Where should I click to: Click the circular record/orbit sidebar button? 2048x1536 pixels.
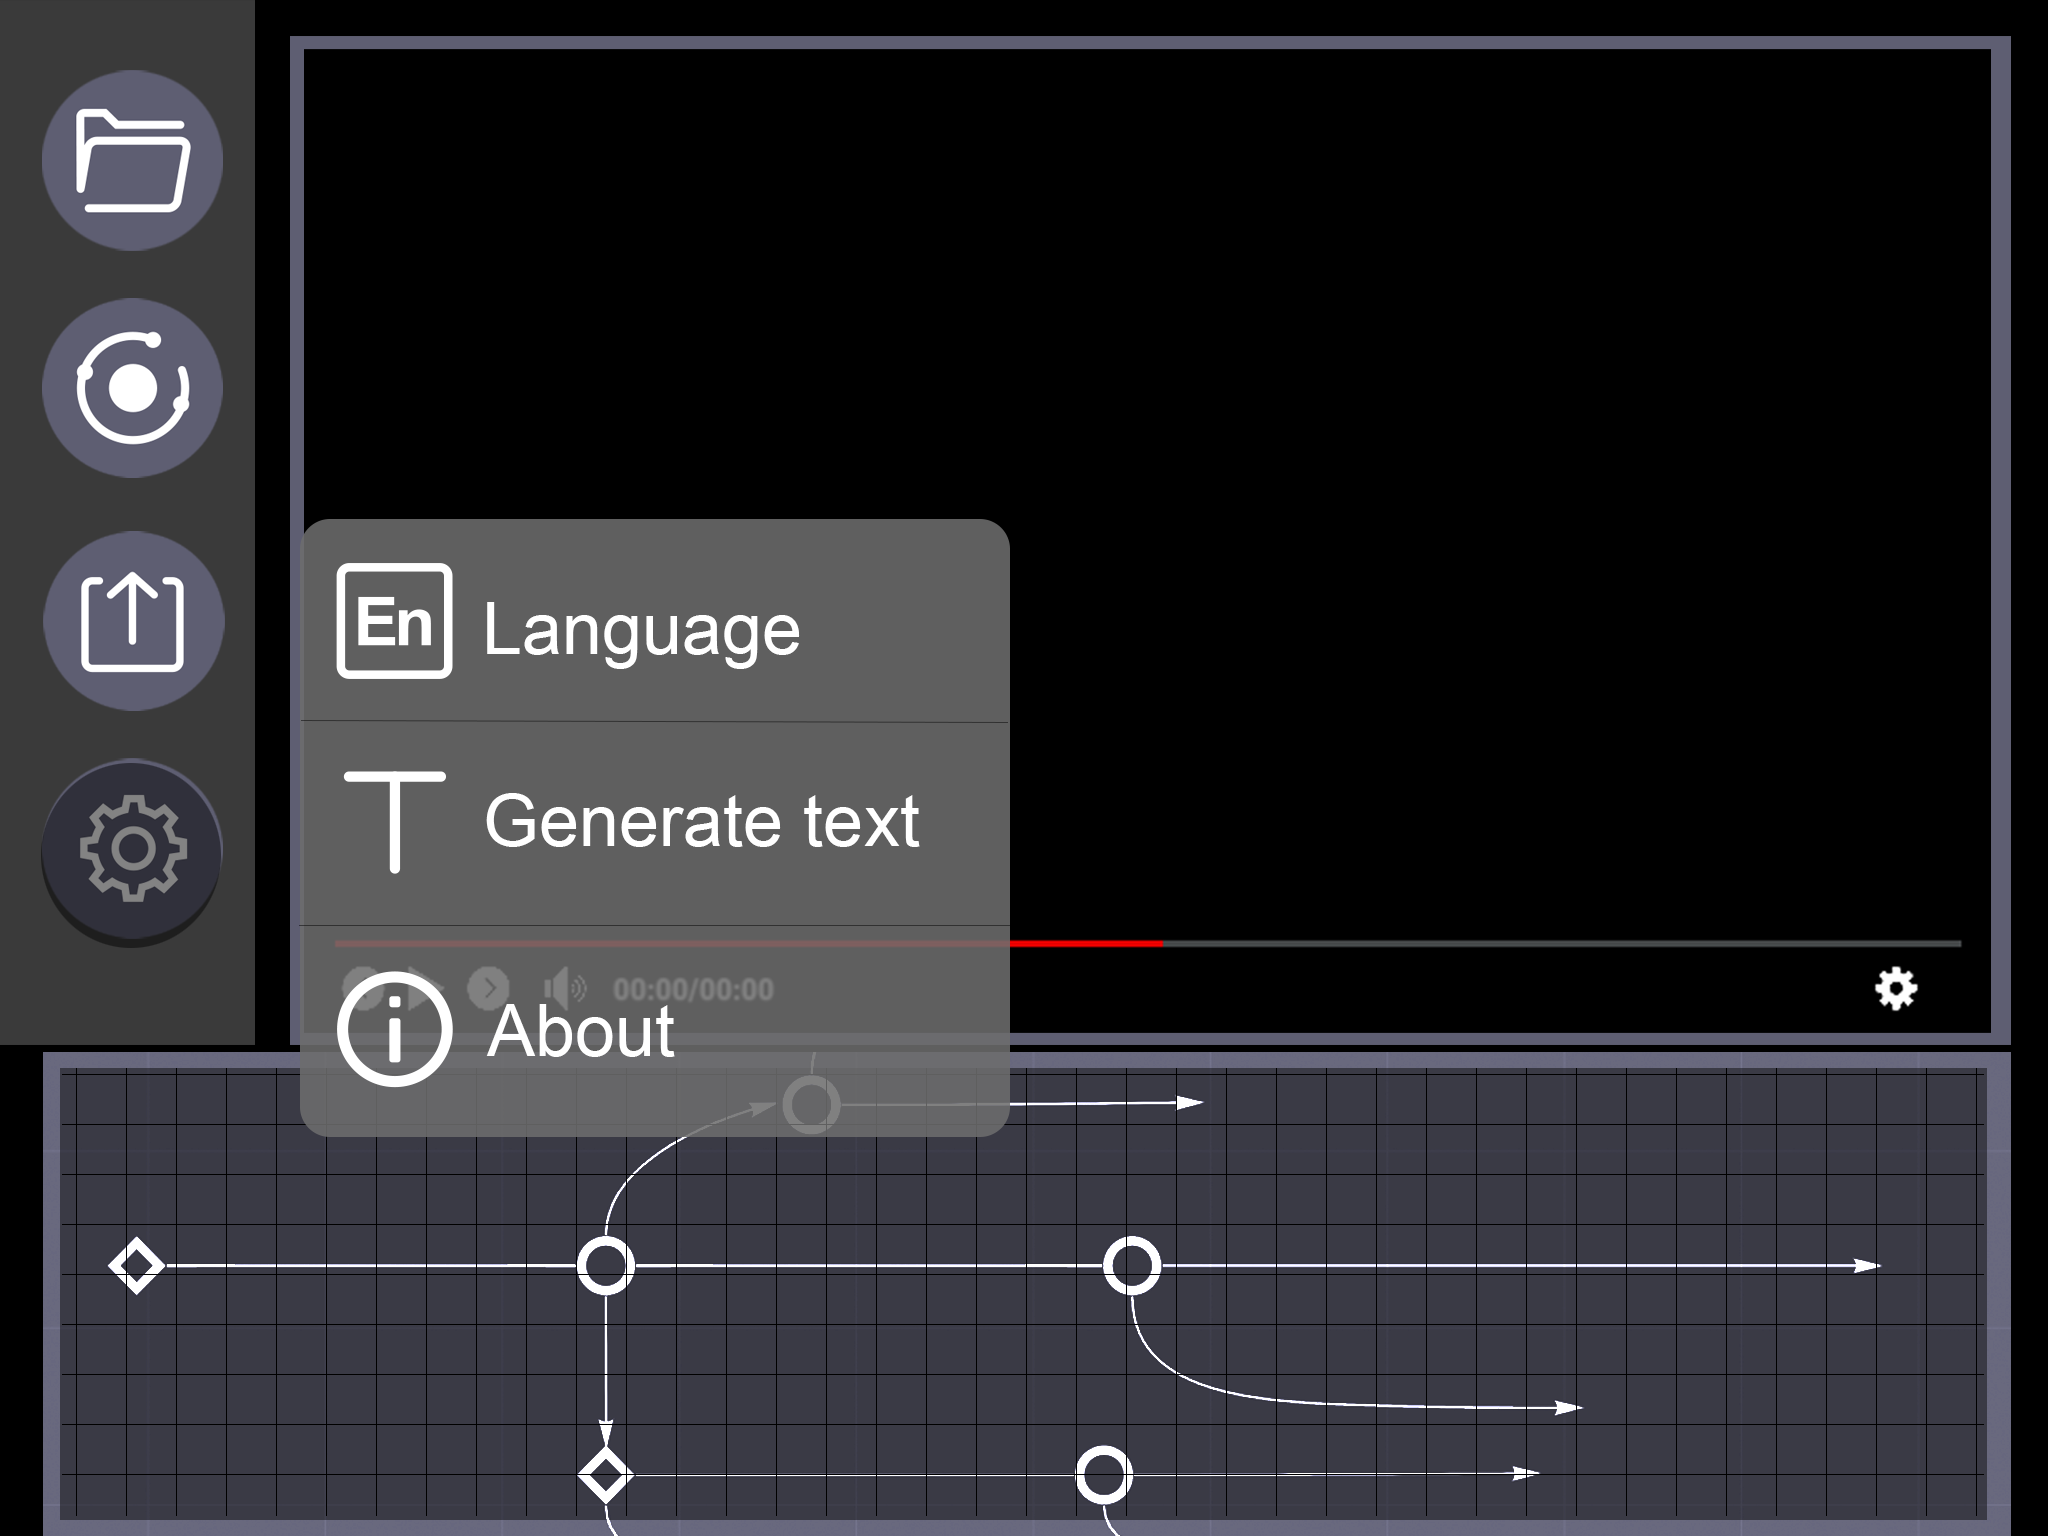click(132, 388)
